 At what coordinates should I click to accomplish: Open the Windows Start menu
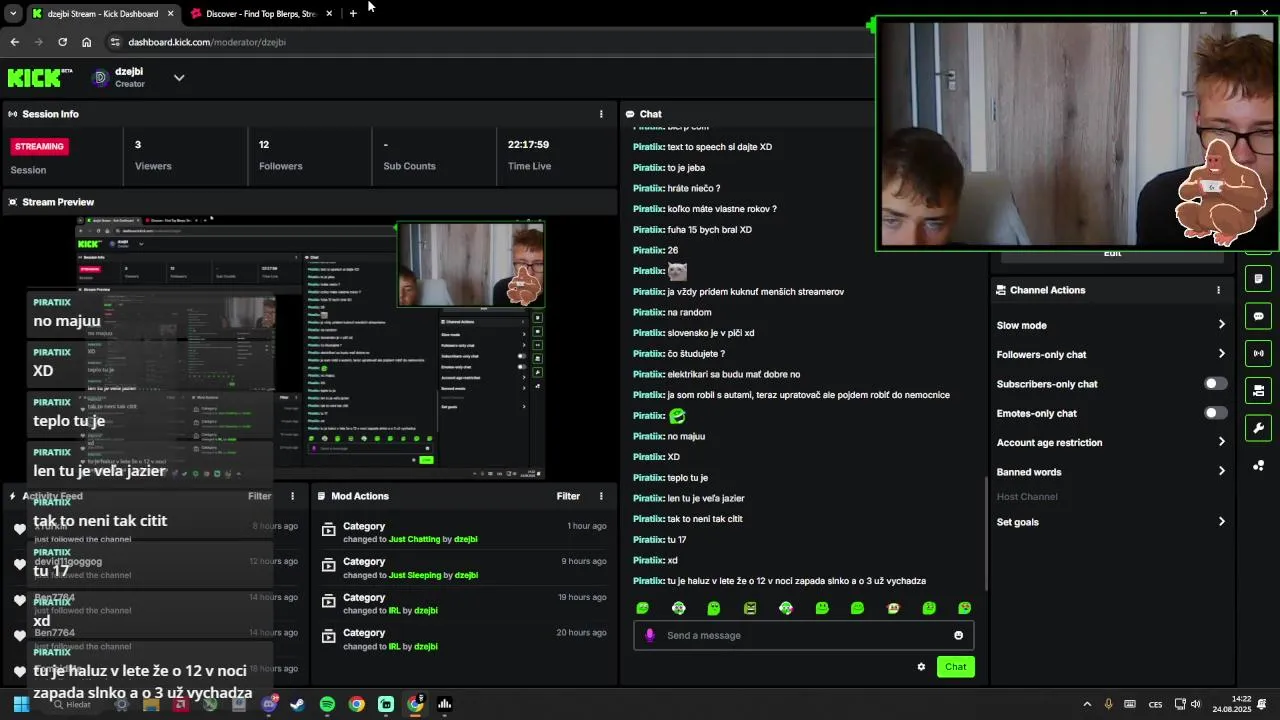click(21, 704)
